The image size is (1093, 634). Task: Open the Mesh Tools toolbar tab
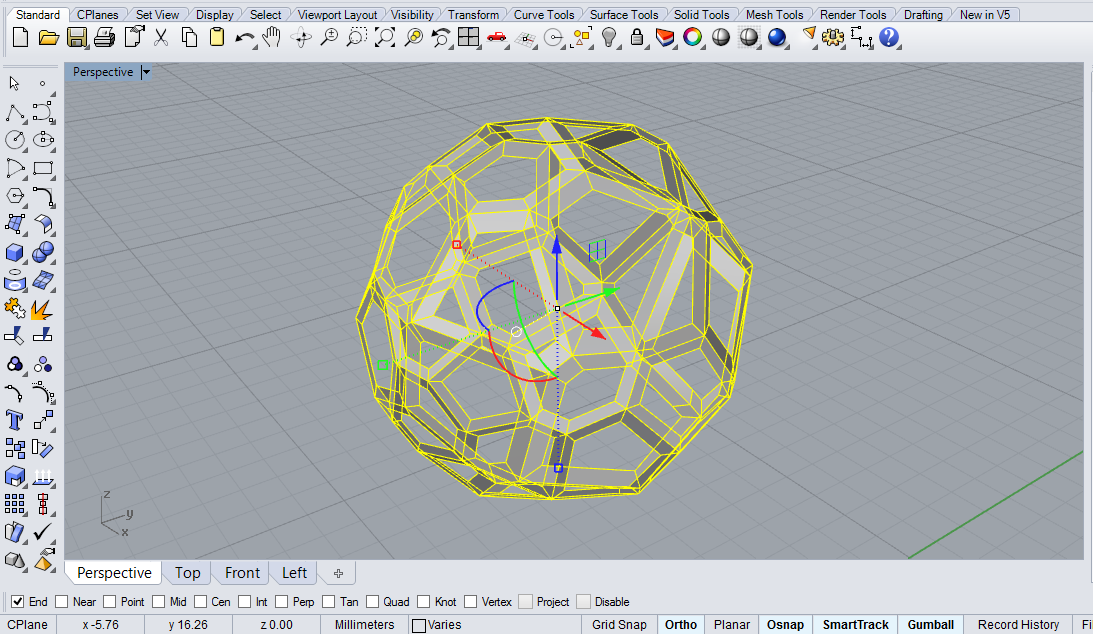(774, 15)
